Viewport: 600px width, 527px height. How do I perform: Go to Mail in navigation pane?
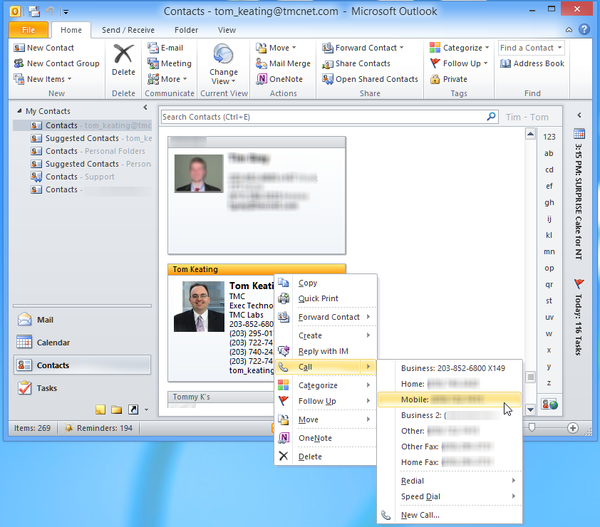click(x=45, y=320)
